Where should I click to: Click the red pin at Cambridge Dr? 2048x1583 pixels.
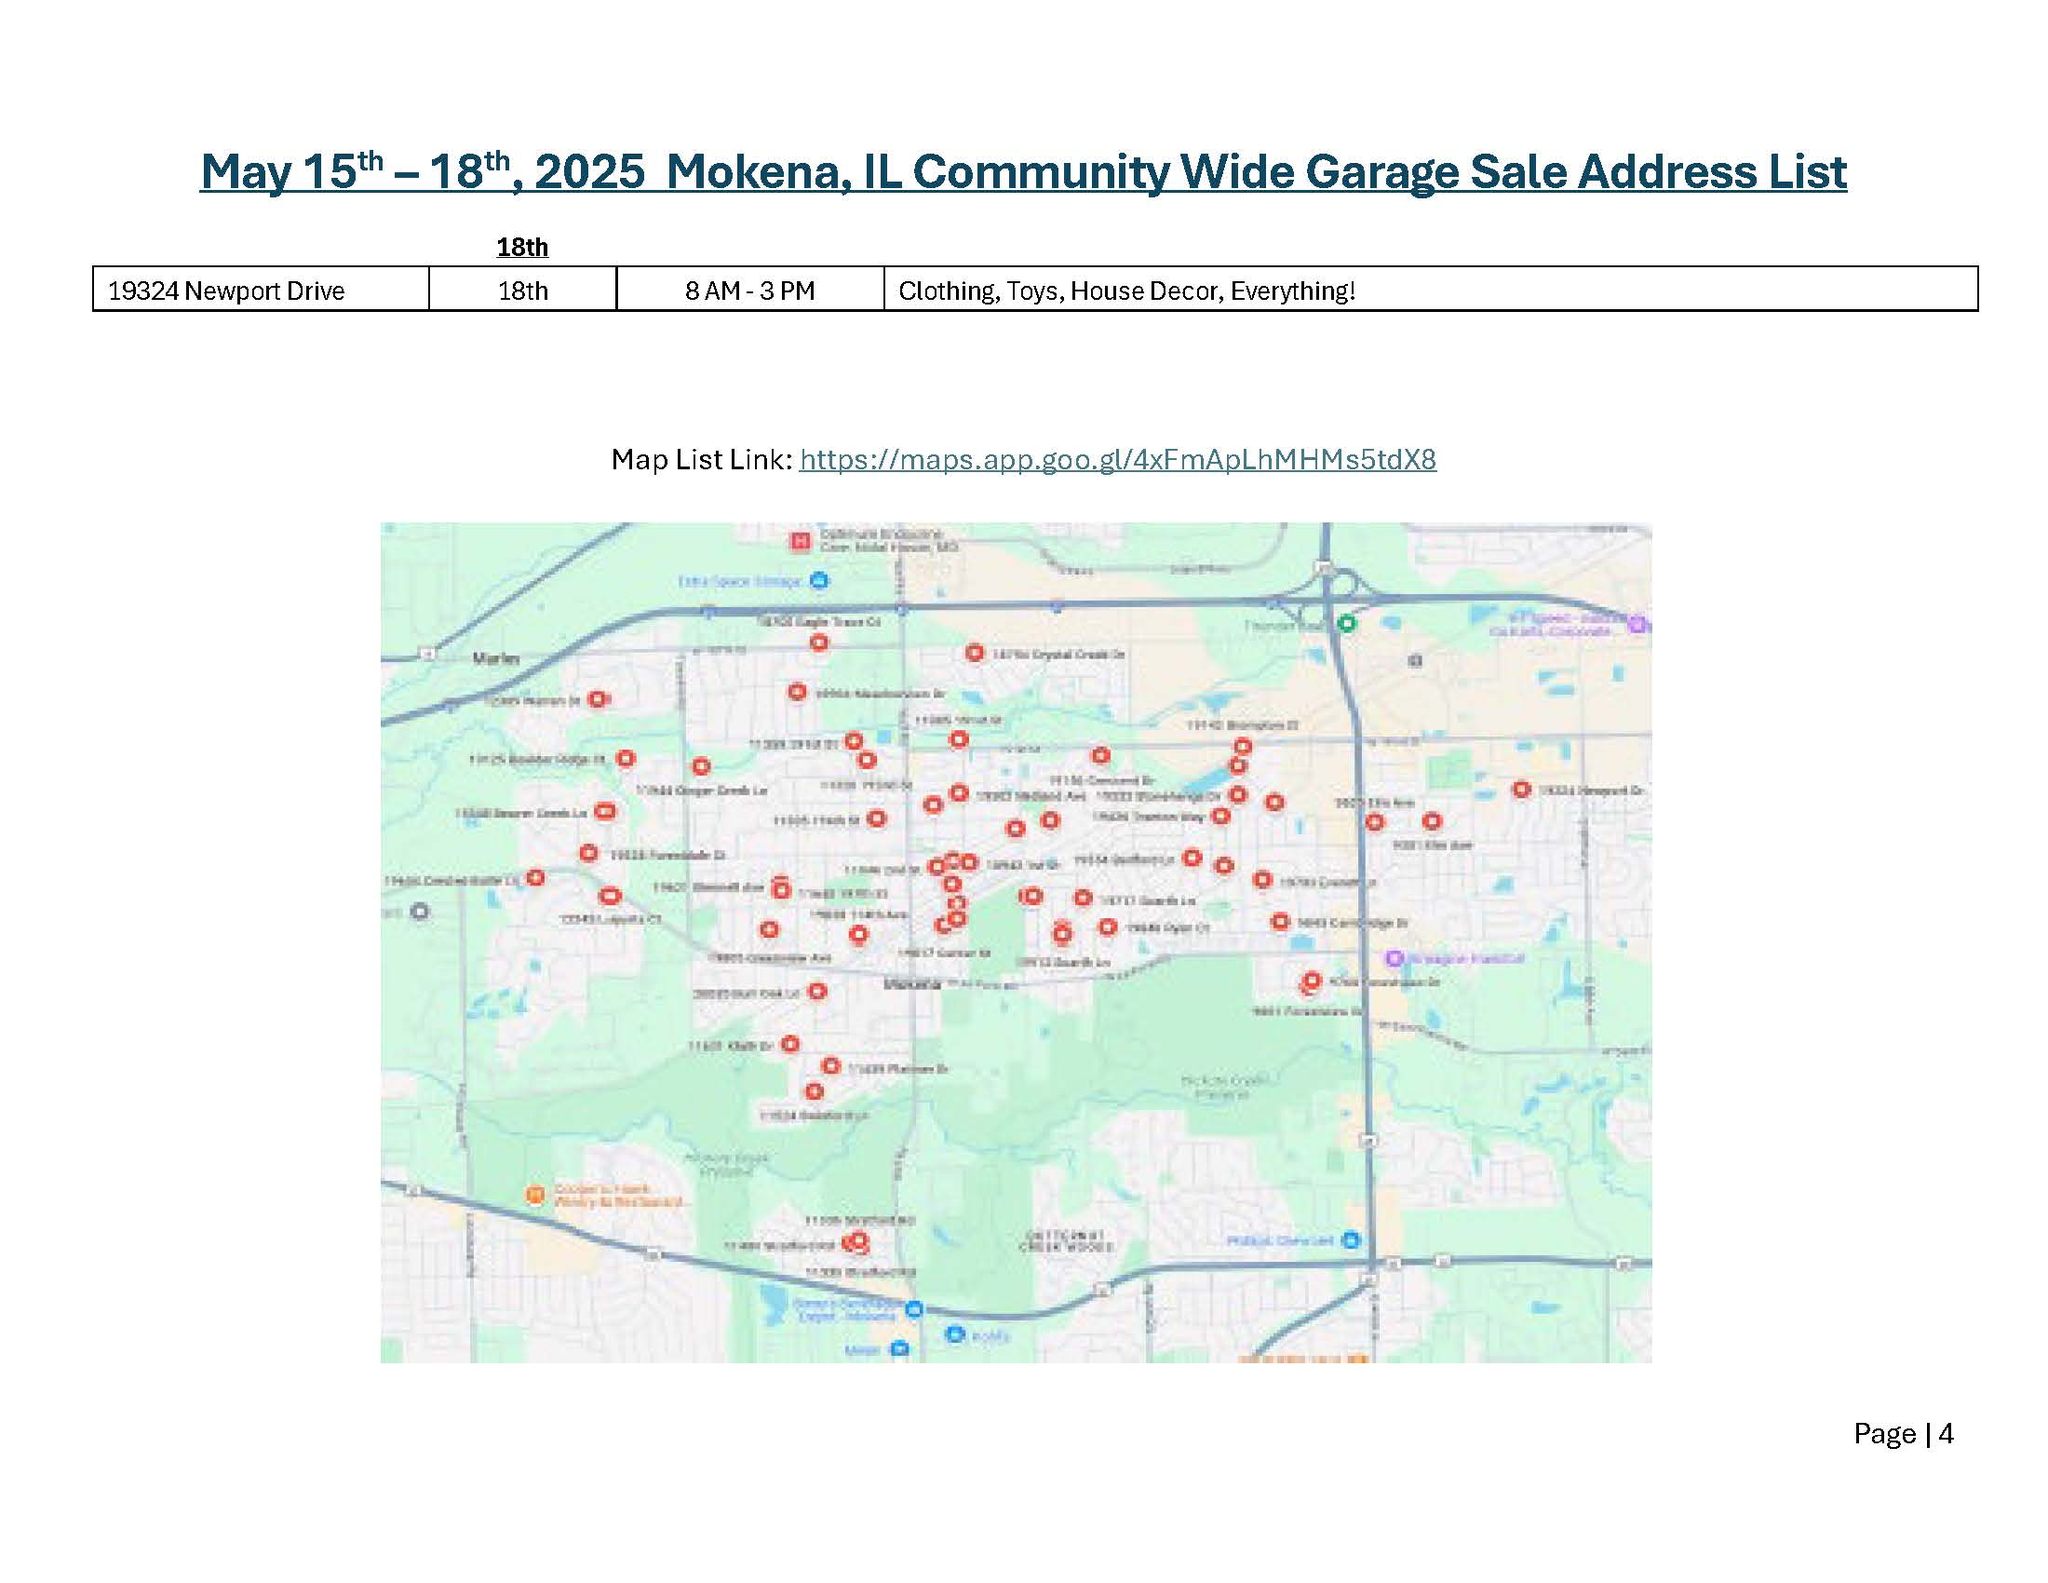point(1280,921)
